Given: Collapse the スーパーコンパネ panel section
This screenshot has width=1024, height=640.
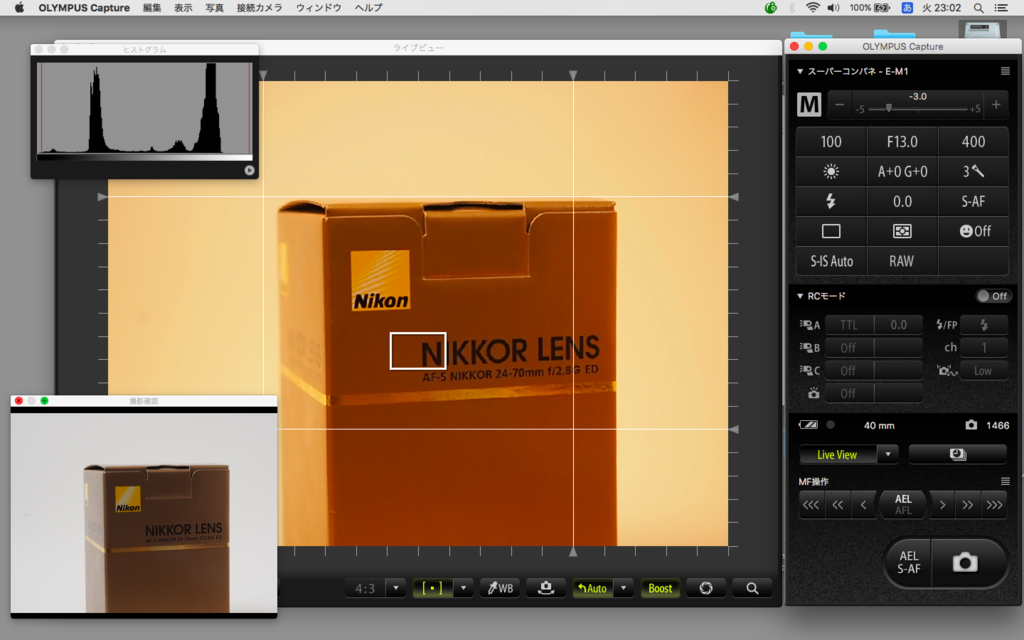Looking at the screenshot, I should [x=800, y=72].
